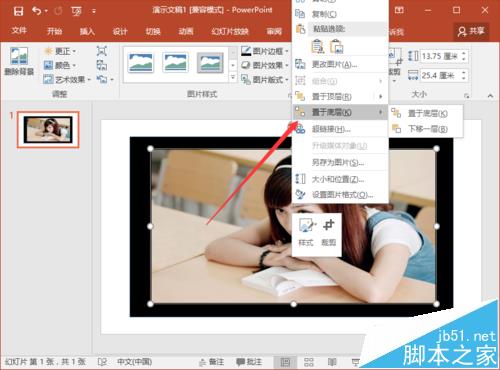Click the left-middle resize handle of the photo
Screen dimensions: 500x370
pos(150,226)
